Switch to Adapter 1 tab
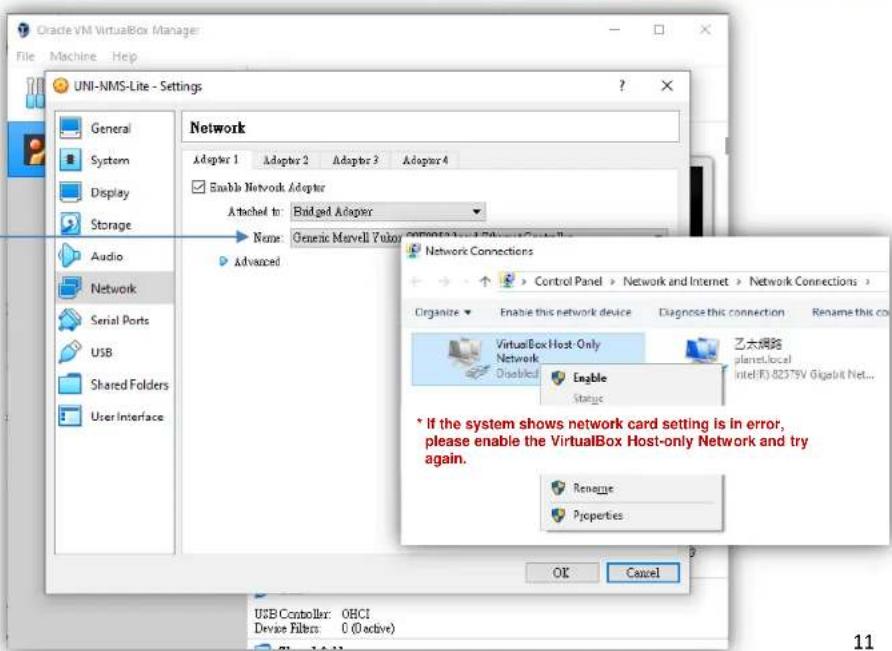This screenshot has width=892, height=651. click(216, 159)
